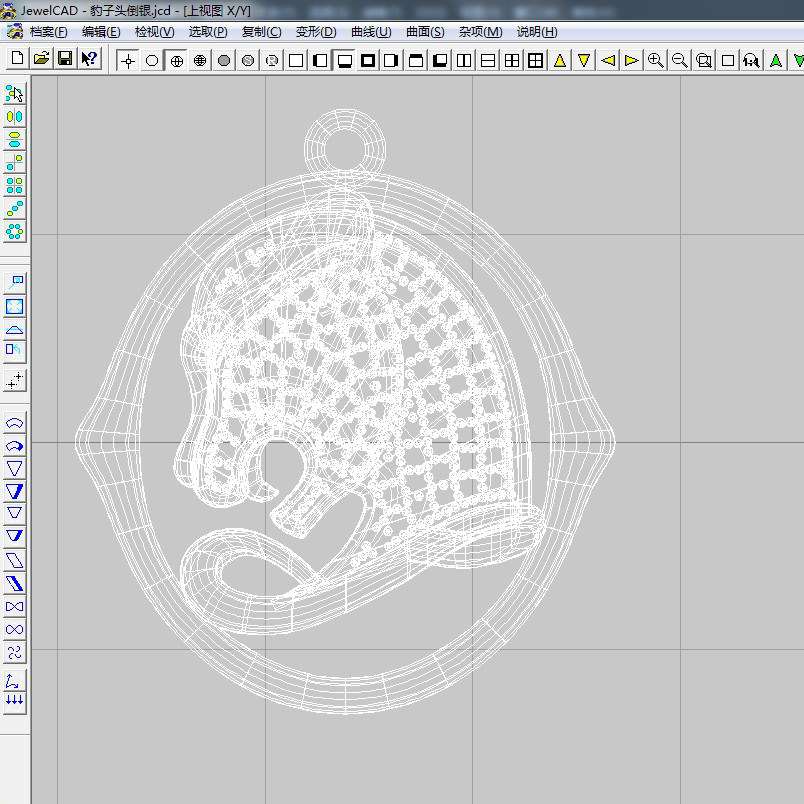Screen dimensions: 804x804
Task: Pick the selection arrow tool in left toolbar
Action: (14, 94)
